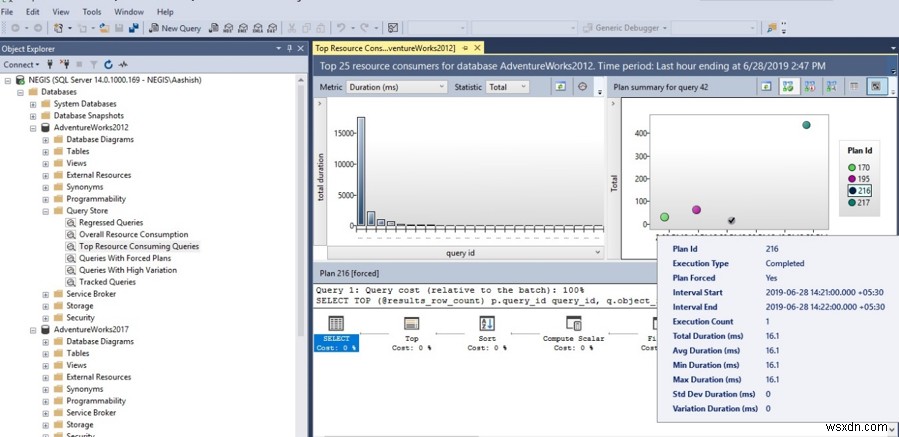The height and width of the screenshot is (437, 899).
Task: Close the Top Resource Consumers tab
Action: [x=476, y=48]
